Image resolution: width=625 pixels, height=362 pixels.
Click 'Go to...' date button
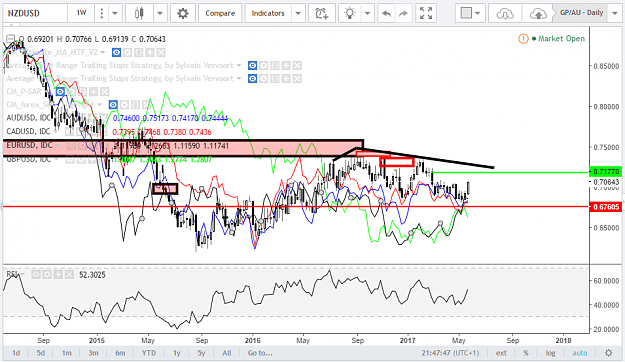coord(260,353)
